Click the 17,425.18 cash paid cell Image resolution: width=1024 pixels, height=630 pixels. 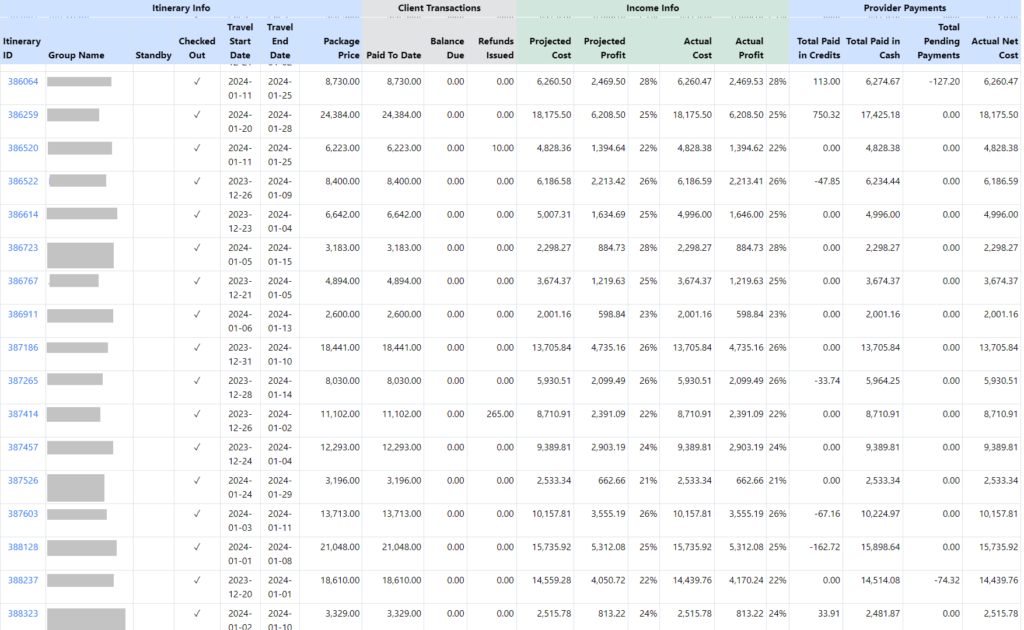click(880, 115)
